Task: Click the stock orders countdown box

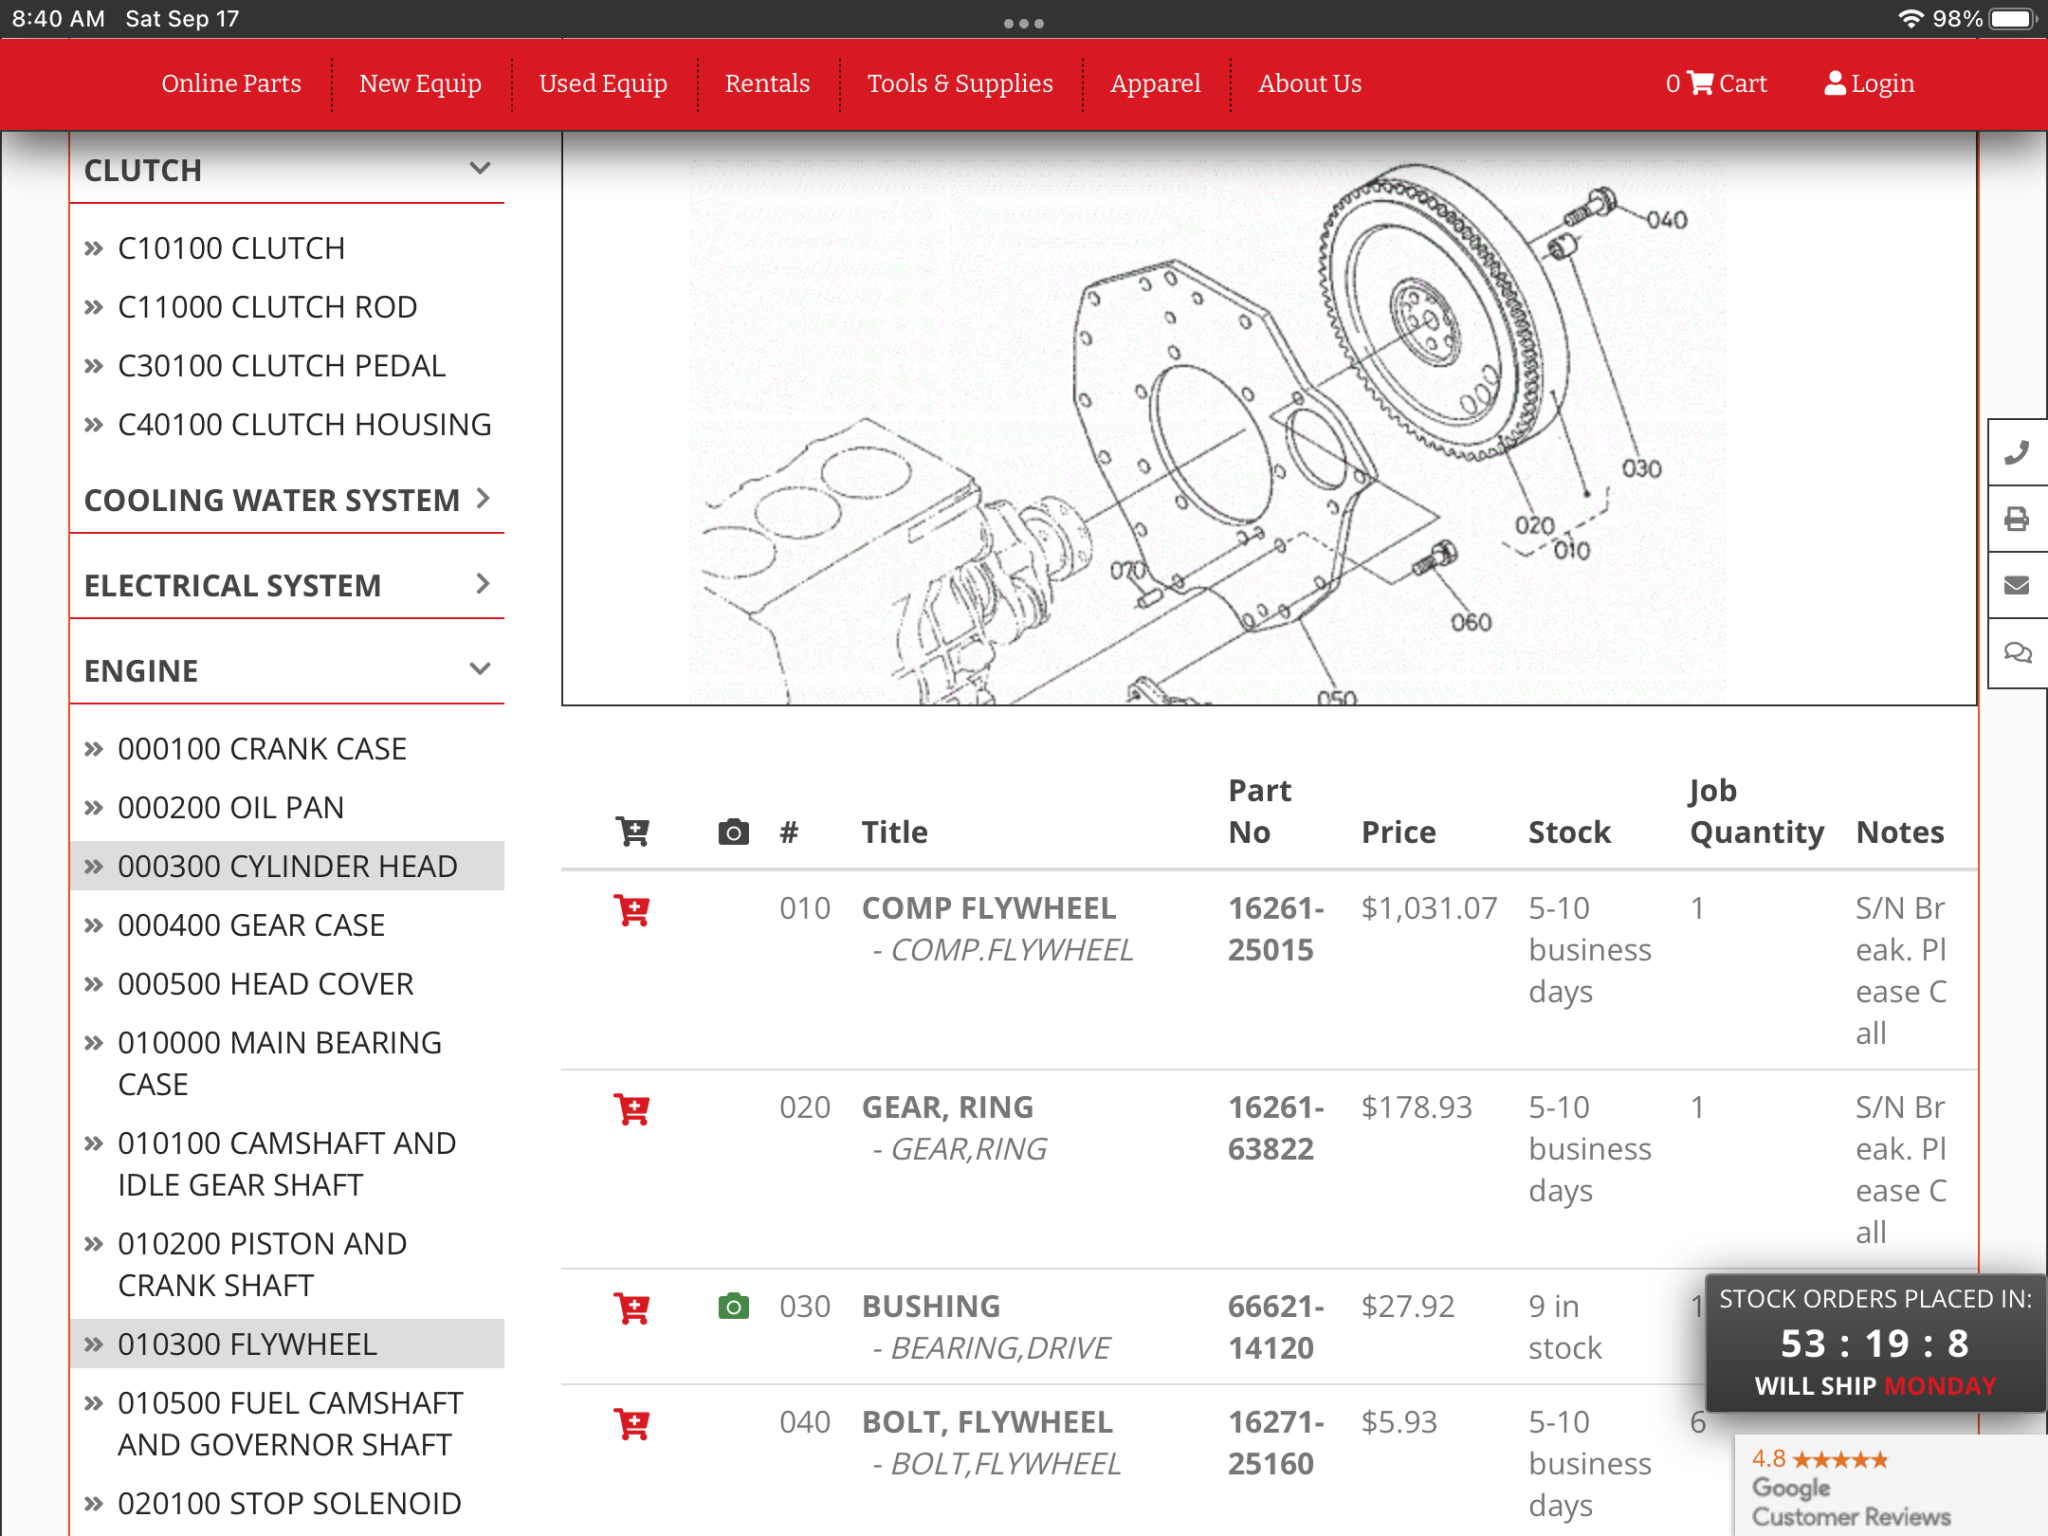Action: 1875,1343
